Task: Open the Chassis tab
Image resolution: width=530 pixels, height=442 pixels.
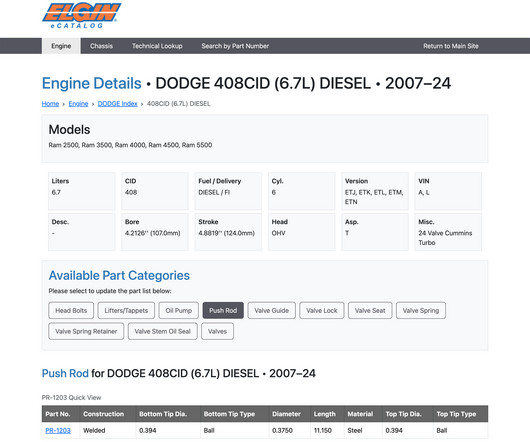Action: 101,46
